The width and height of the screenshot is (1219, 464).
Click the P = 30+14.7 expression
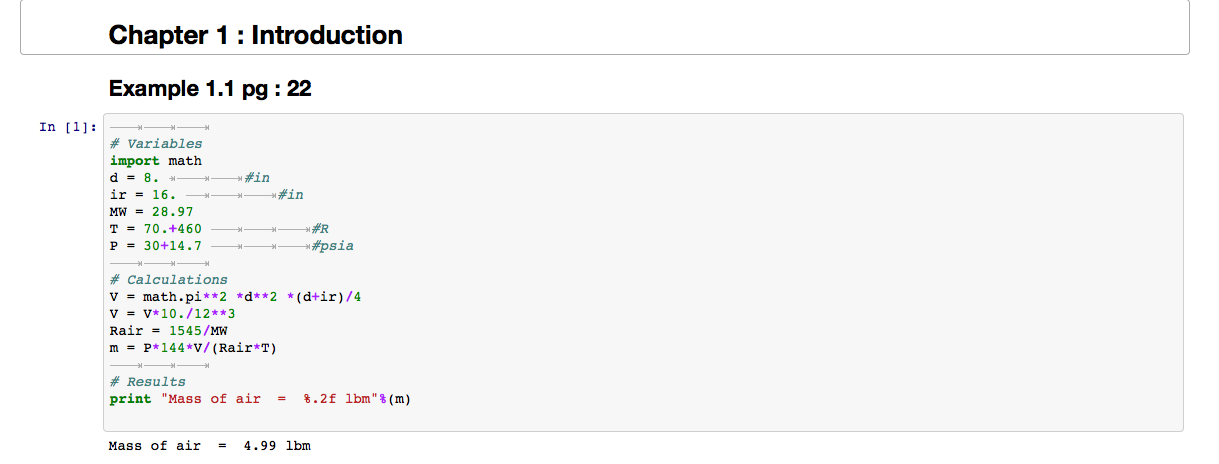pos(156,246)
